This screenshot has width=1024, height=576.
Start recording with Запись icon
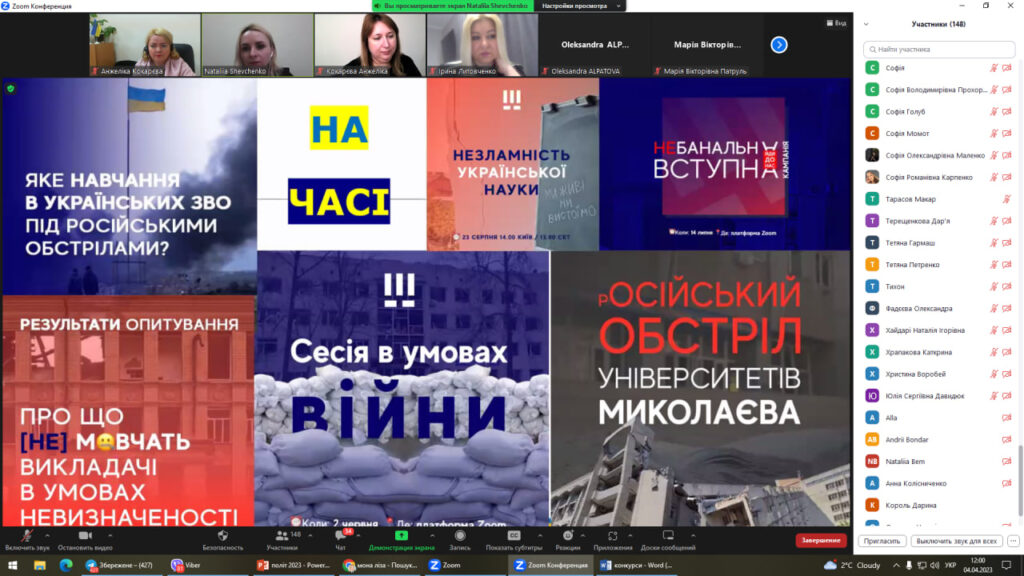click(x=460, y=537)
